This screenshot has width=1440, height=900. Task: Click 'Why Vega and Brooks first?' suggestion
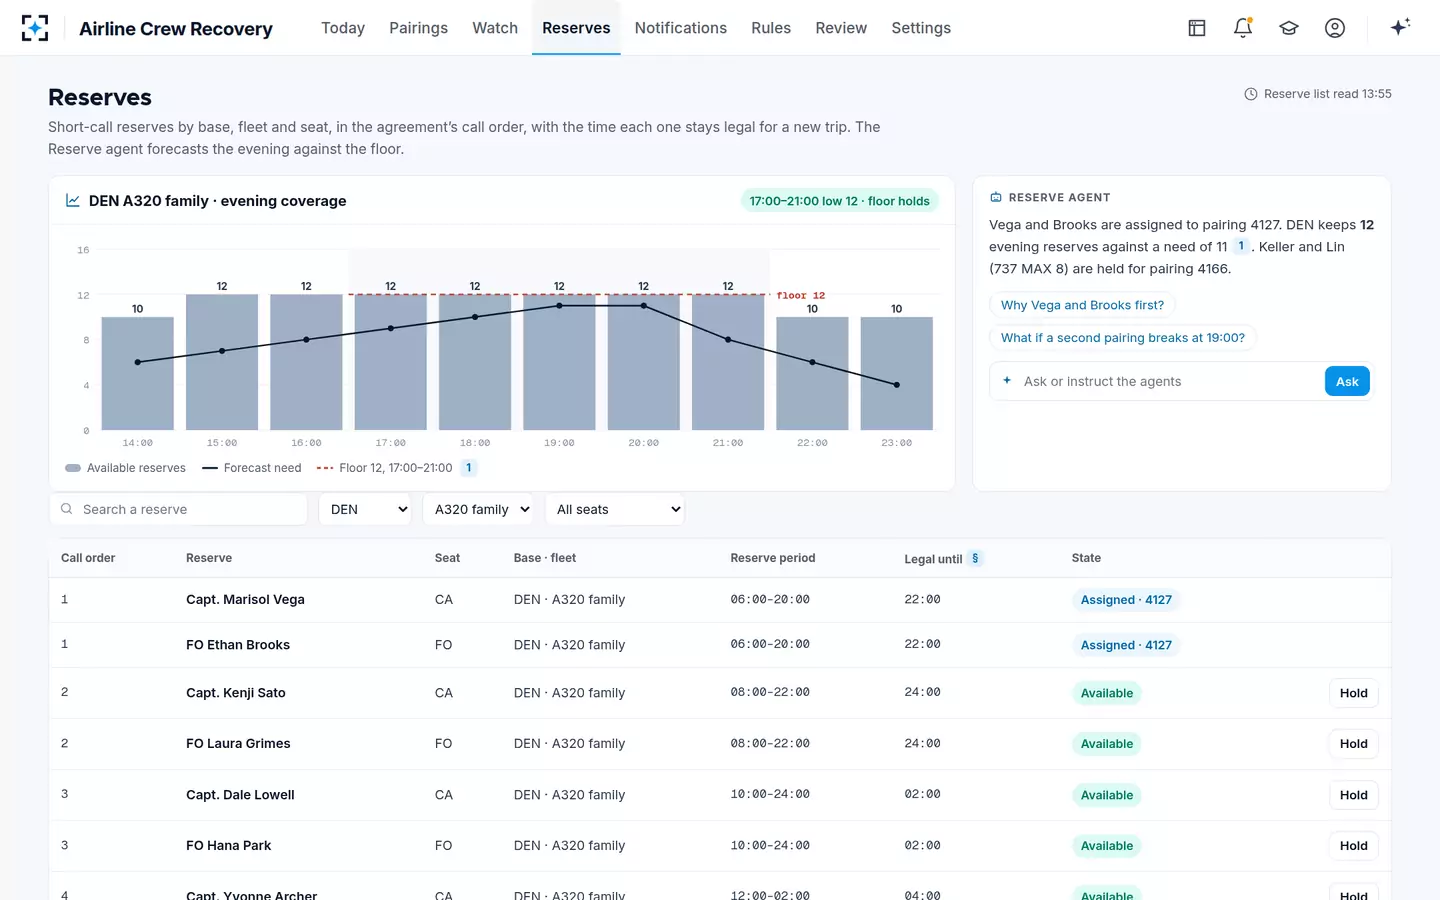1082,305
